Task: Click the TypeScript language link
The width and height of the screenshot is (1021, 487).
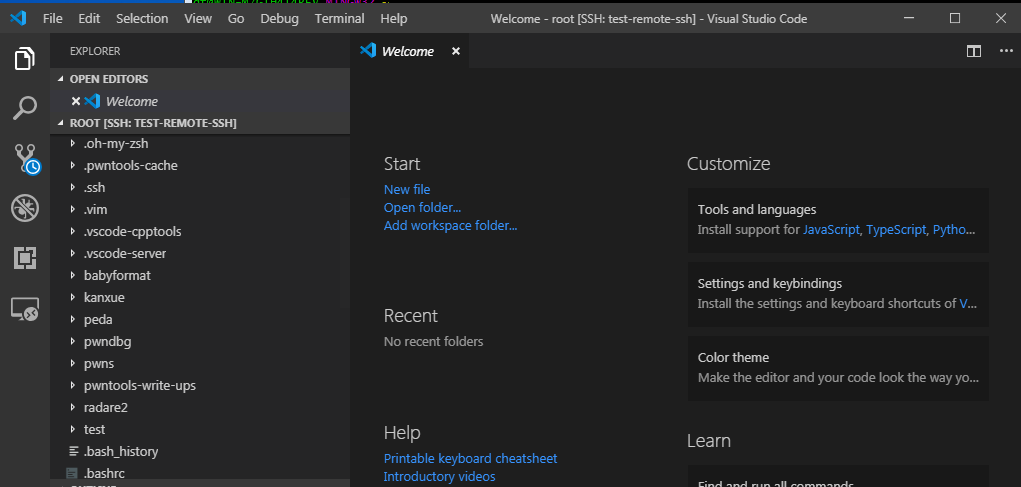Action: 896,230
